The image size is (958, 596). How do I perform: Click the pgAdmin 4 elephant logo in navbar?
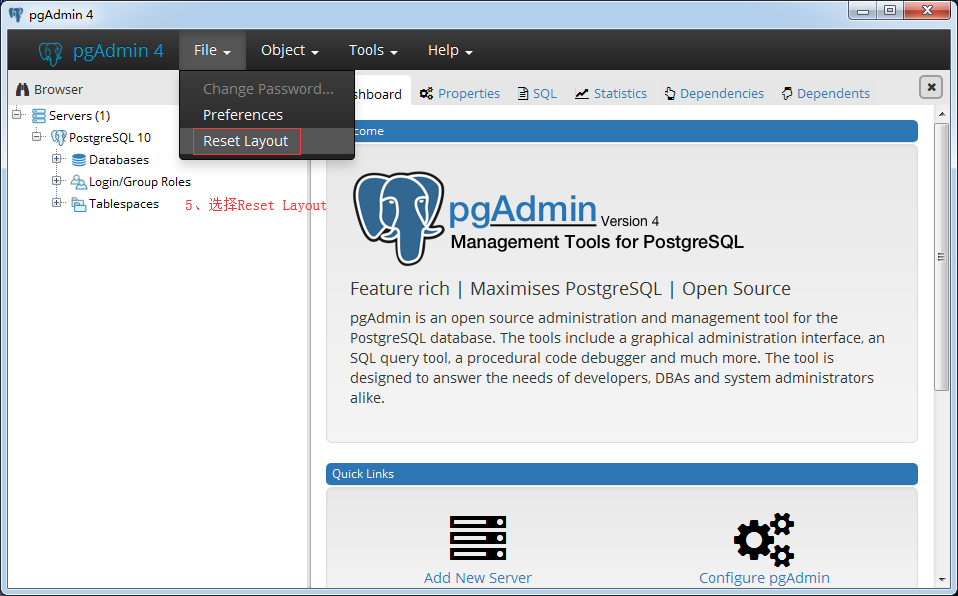point(50,53)
